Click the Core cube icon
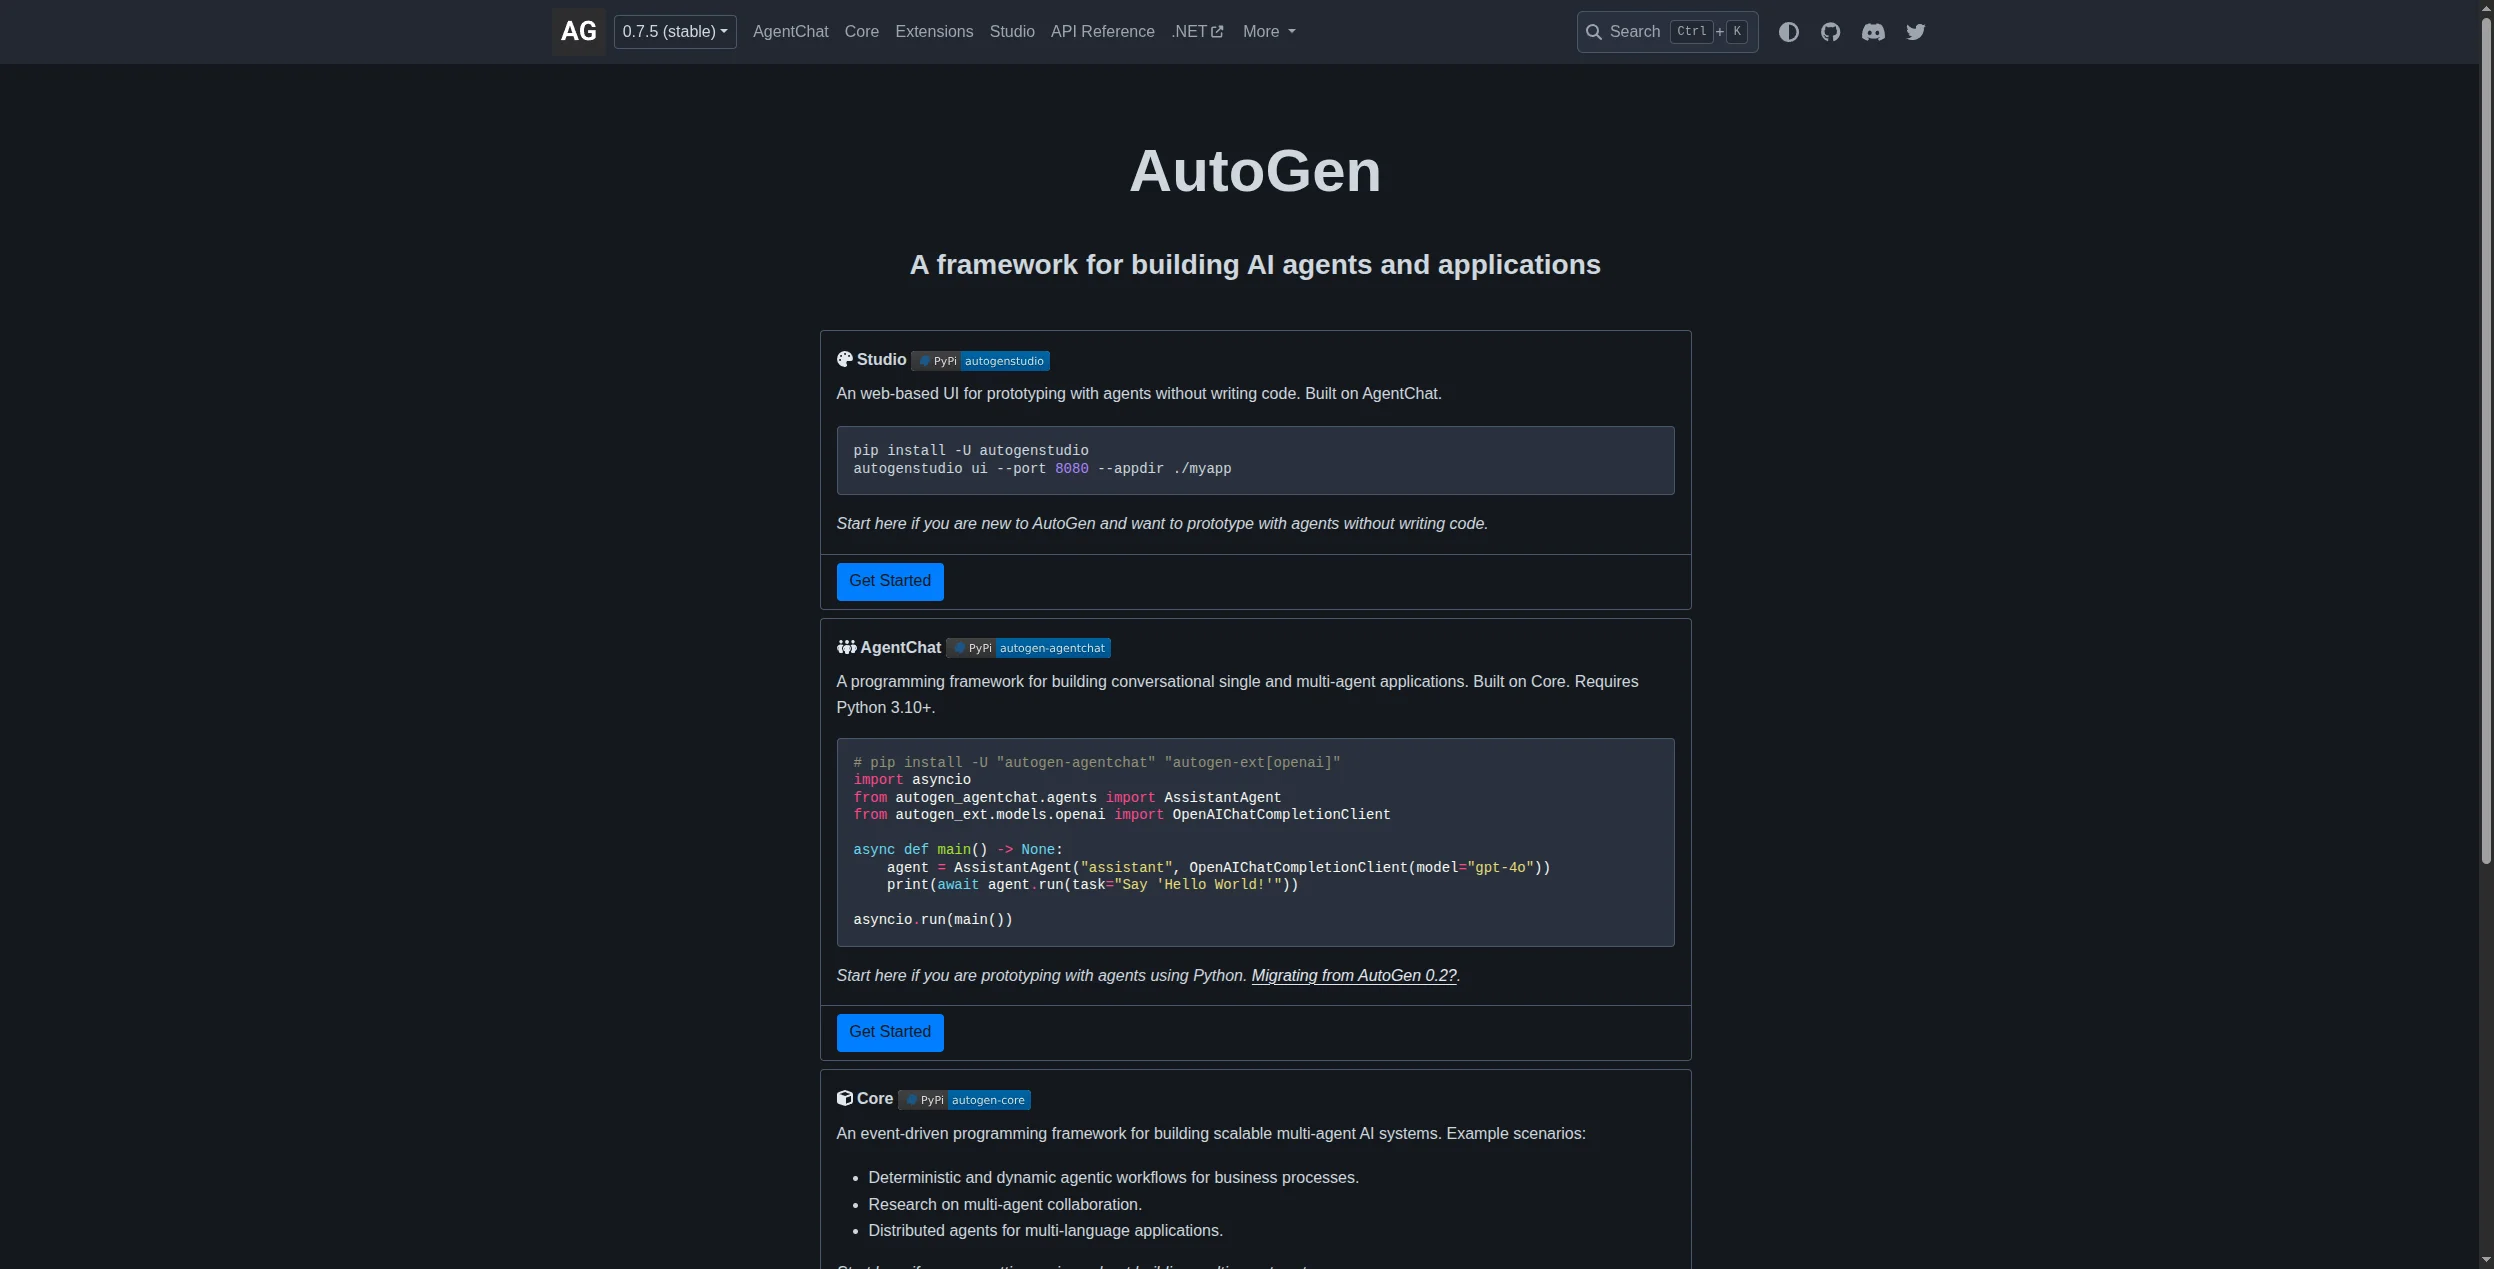This screenshot has height=1269, width=2494. [x=845, y=1098]
